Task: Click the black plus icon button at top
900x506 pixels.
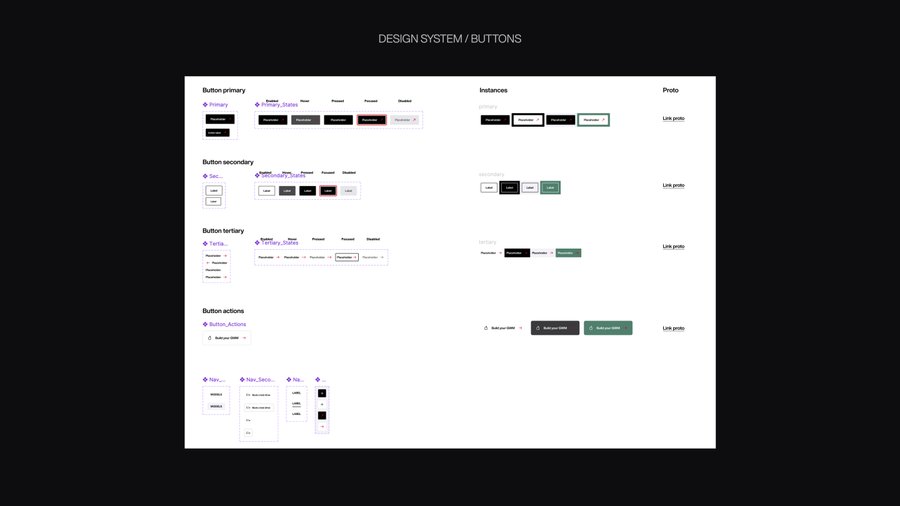Action: (322, 393)
